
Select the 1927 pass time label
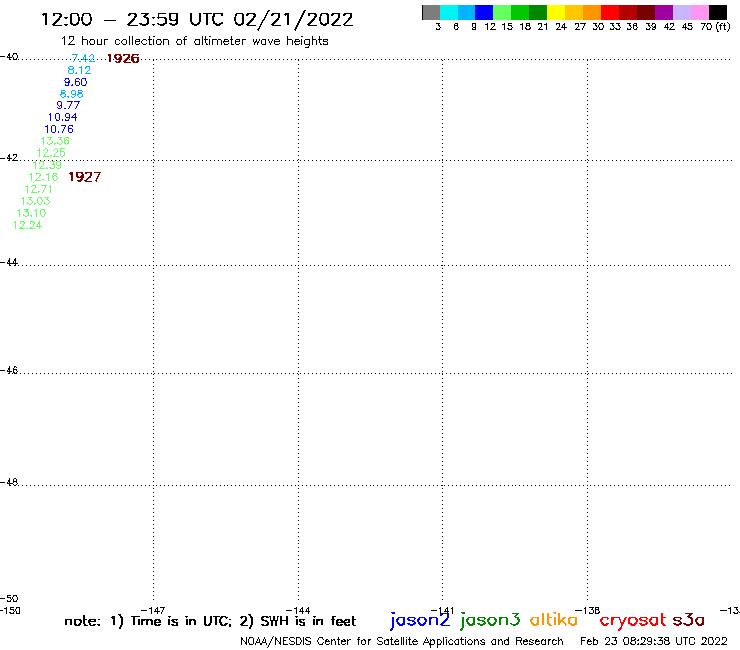(85, 177)
